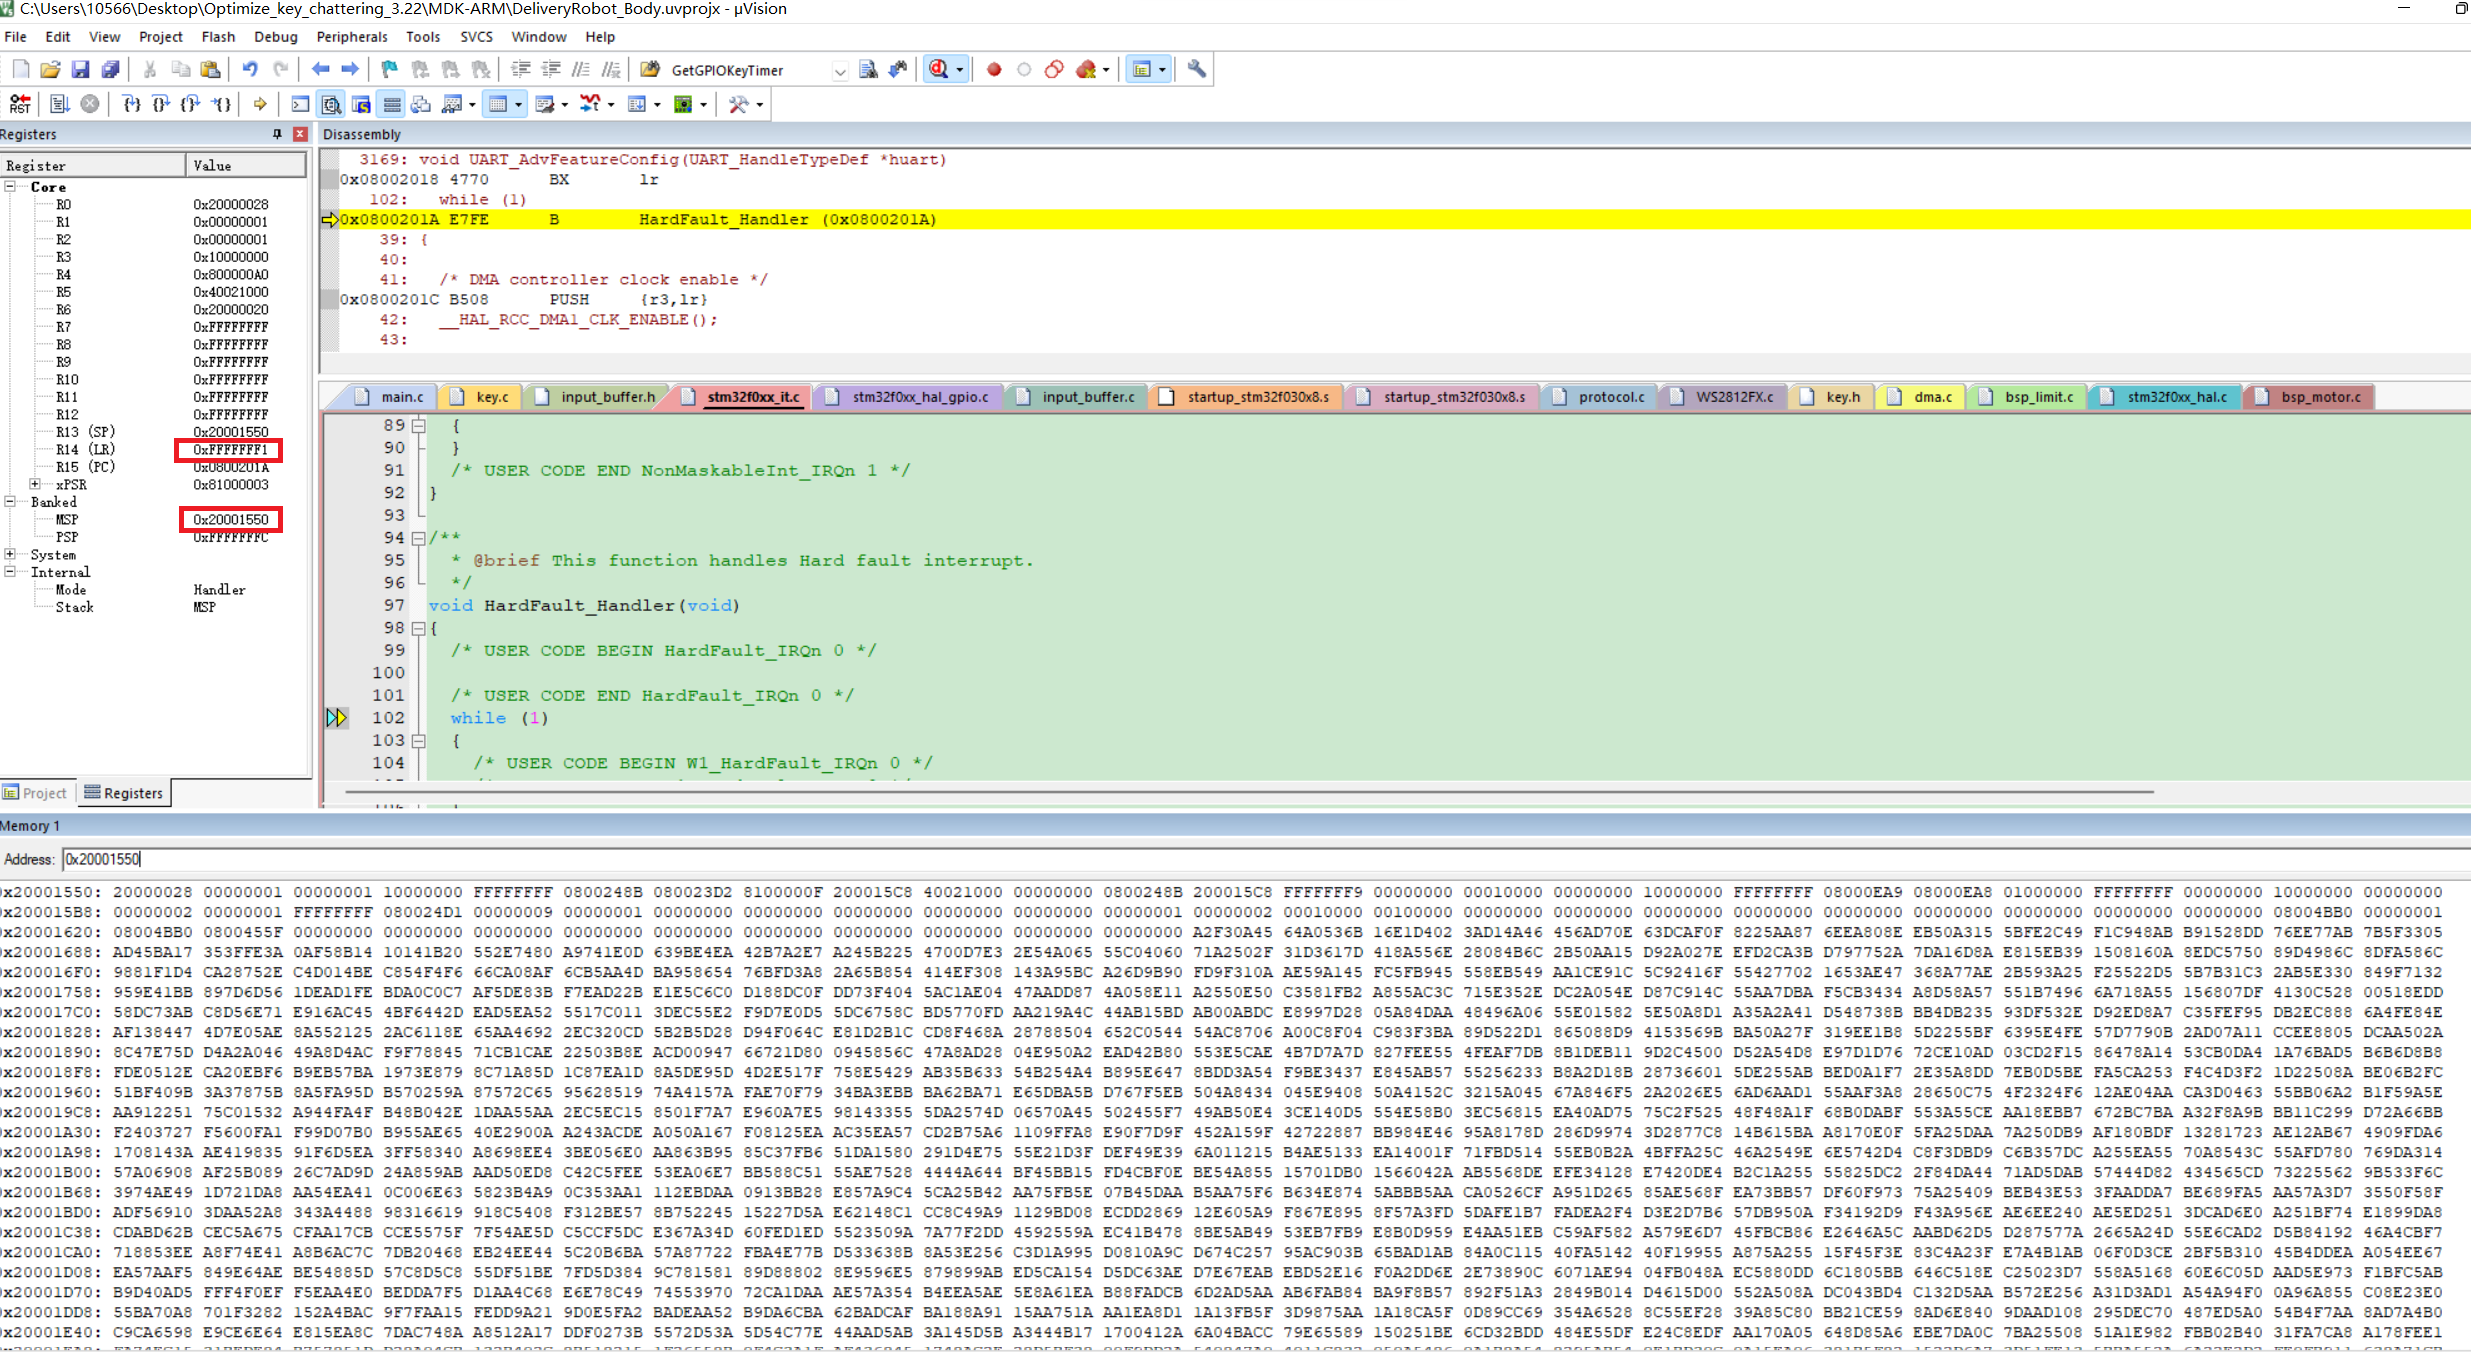Image resolution: width=2471 pixels, height=1352 pixels.
Task: Toggle Enable/Disable Breakpoint circle
Action: point(1023,69)
